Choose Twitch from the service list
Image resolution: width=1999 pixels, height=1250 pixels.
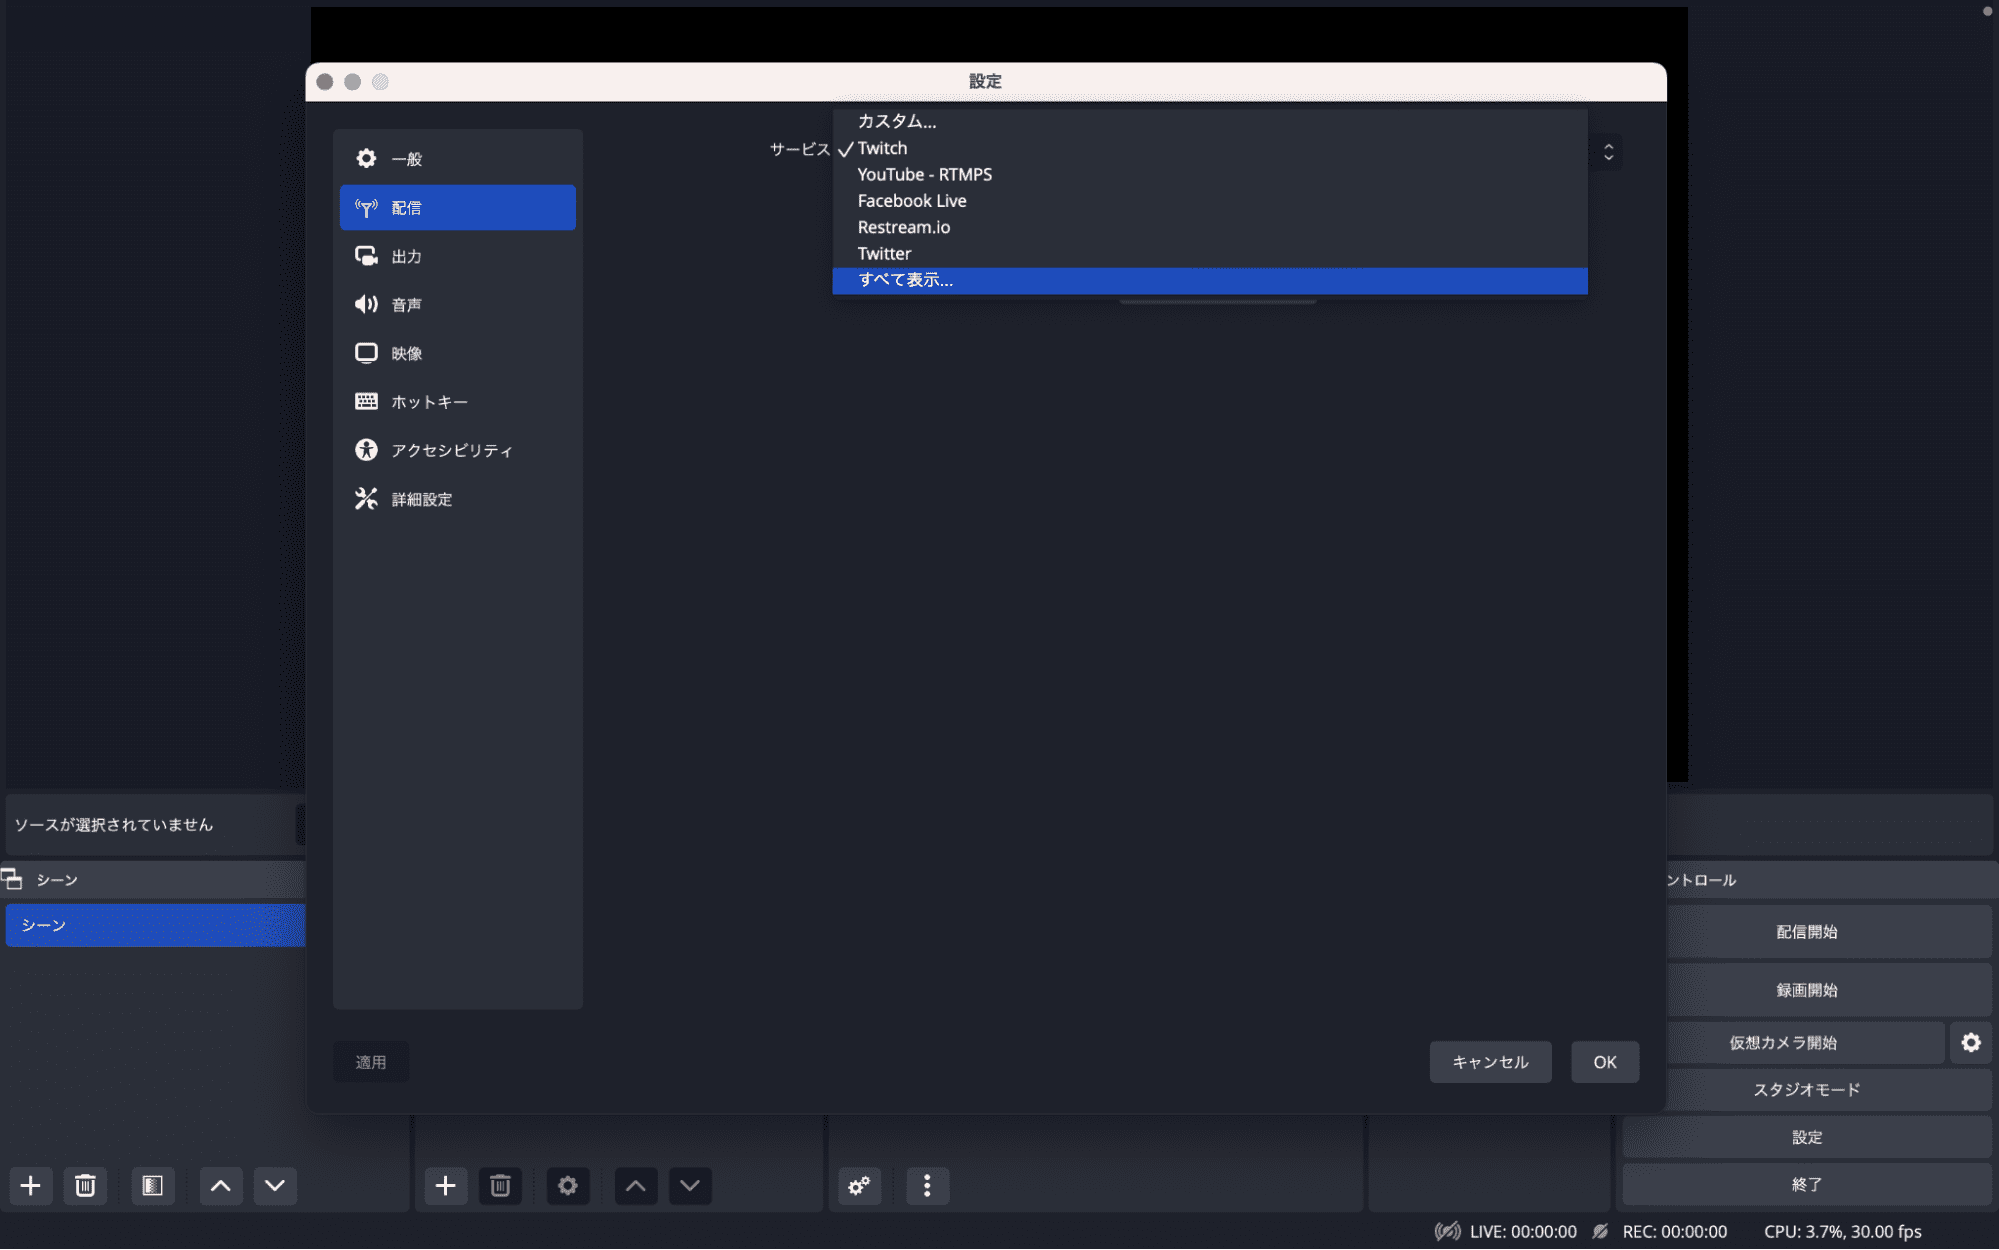(1209, 148)
